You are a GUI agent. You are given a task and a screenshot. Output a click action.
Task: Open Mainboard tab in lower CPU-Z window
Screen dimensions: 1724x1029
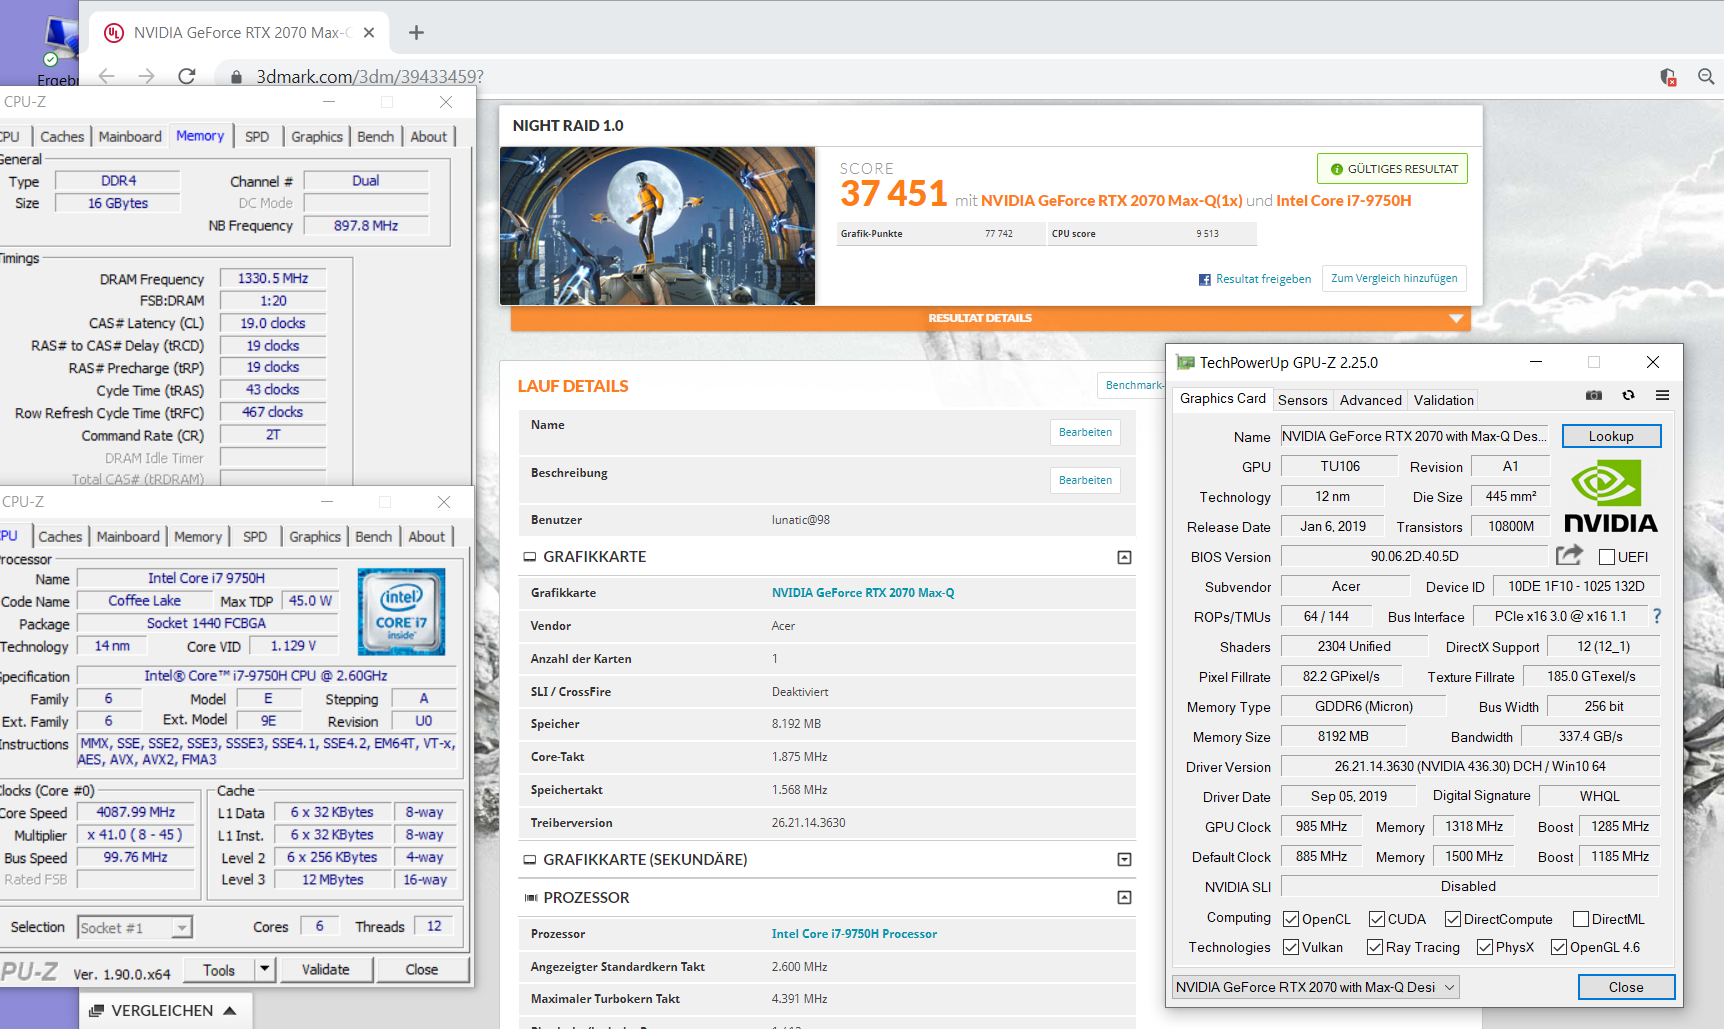(128, 537)
